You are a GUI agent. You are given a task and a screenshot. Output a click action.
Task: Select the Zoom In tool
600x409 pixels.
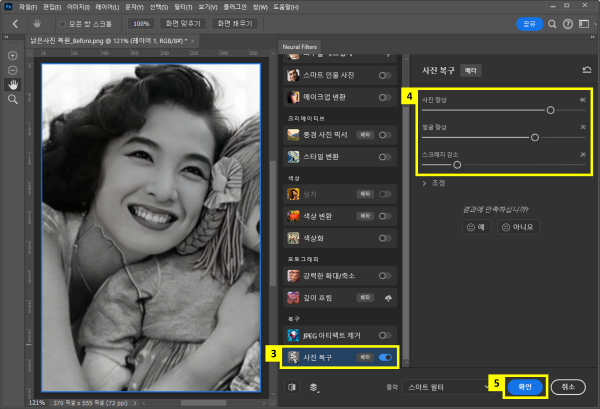tap(13, 55)
